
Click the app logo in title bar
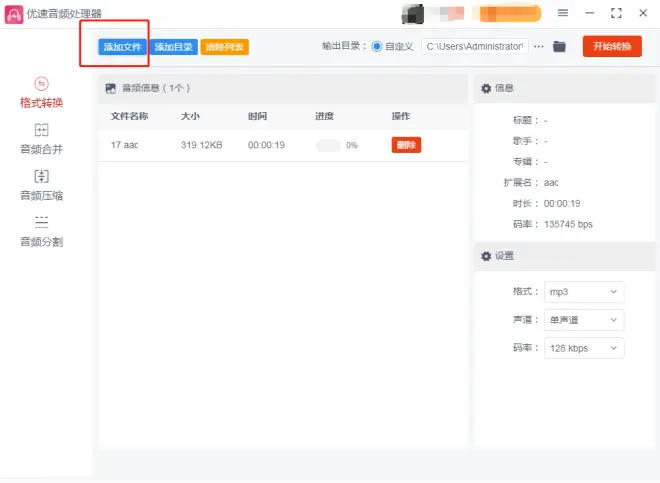(14, 14)
